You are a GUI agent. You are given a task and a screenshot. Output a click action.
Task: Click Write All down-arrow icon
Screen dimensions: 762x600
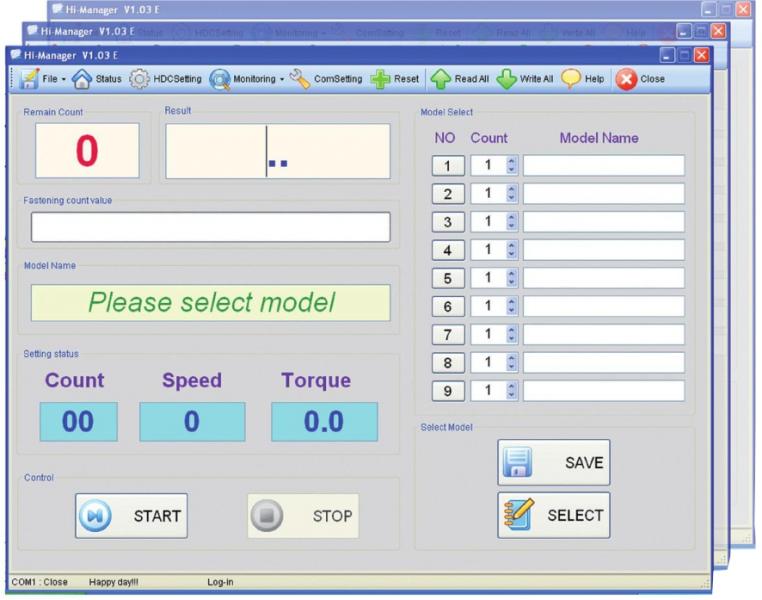(x=508, y=79)
